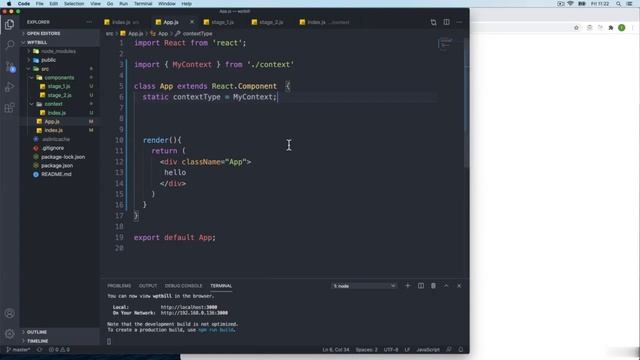This screenshot has width=640, height=360.
Task: Click the notifications bell in status bar
Action: [461, 349]
